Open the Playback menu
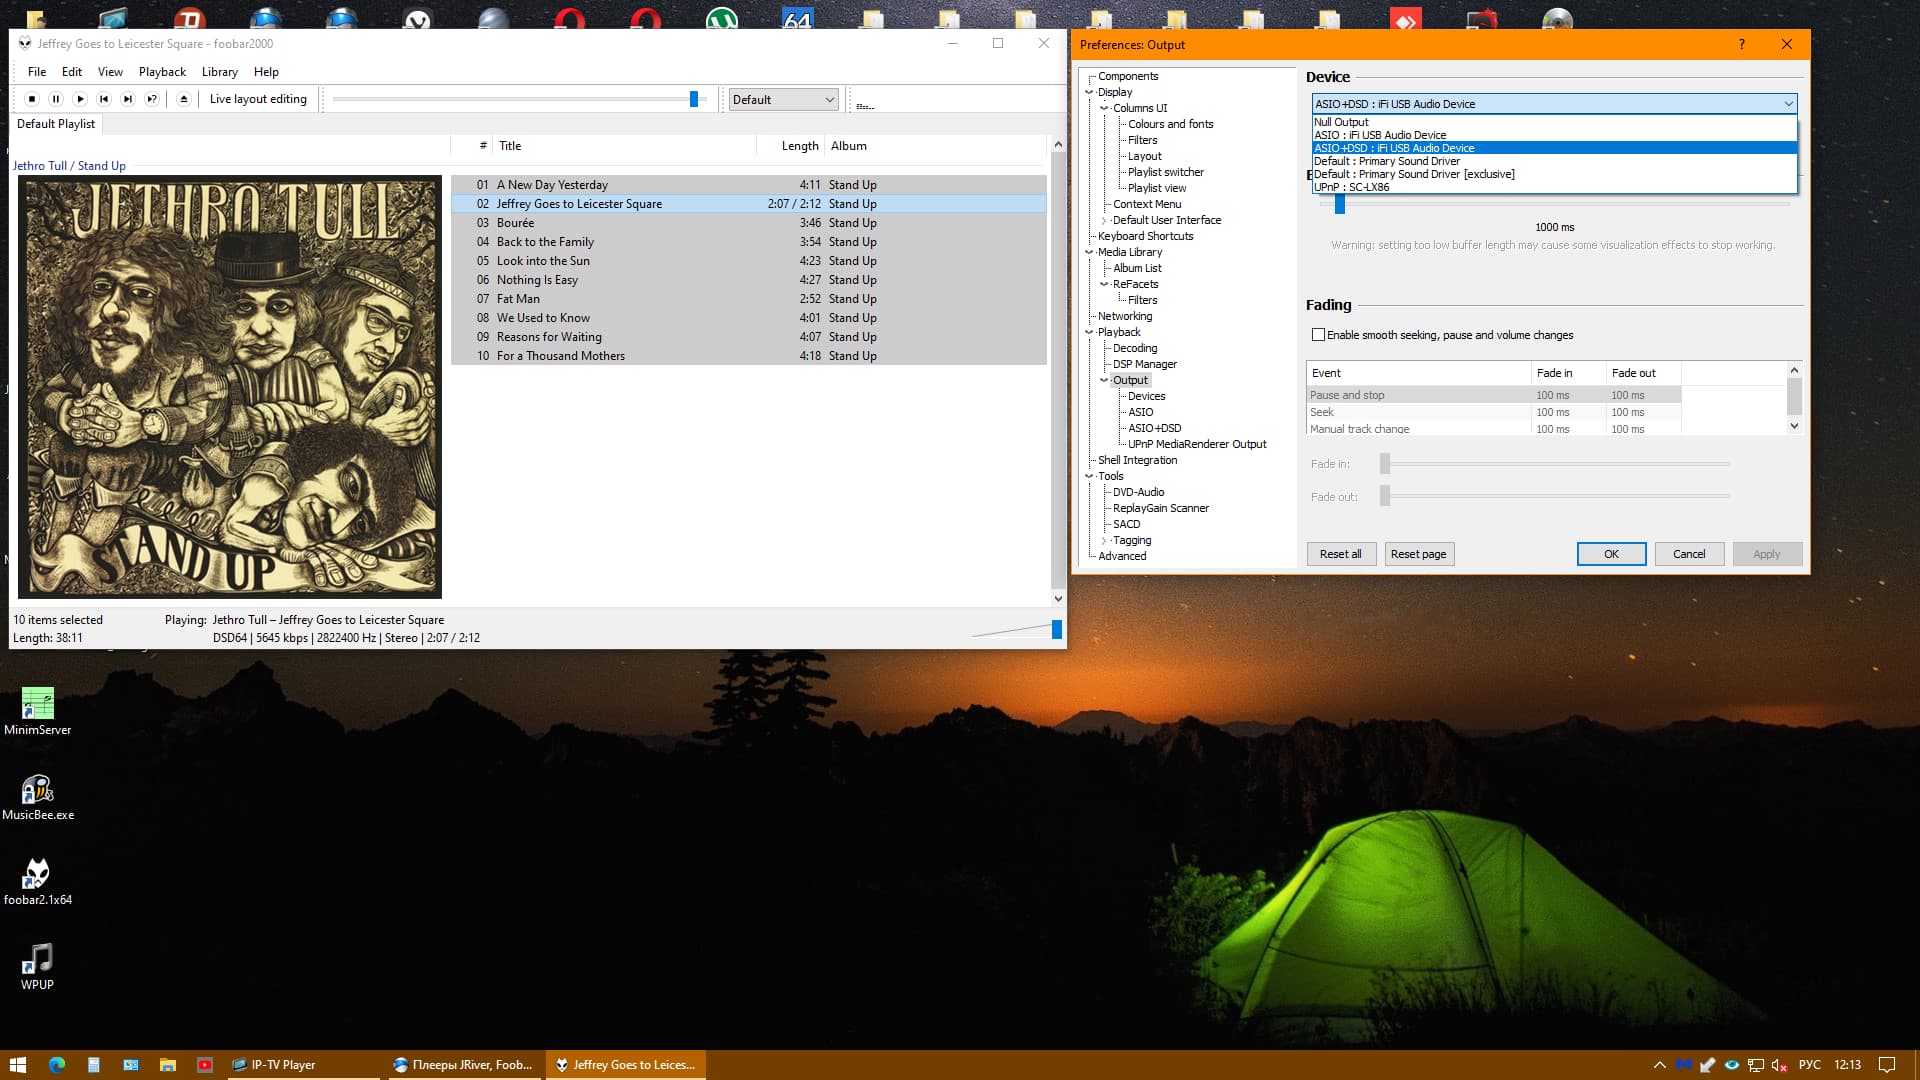Viewport: 1920px width, 1080px height. click(x=162, y=72)
